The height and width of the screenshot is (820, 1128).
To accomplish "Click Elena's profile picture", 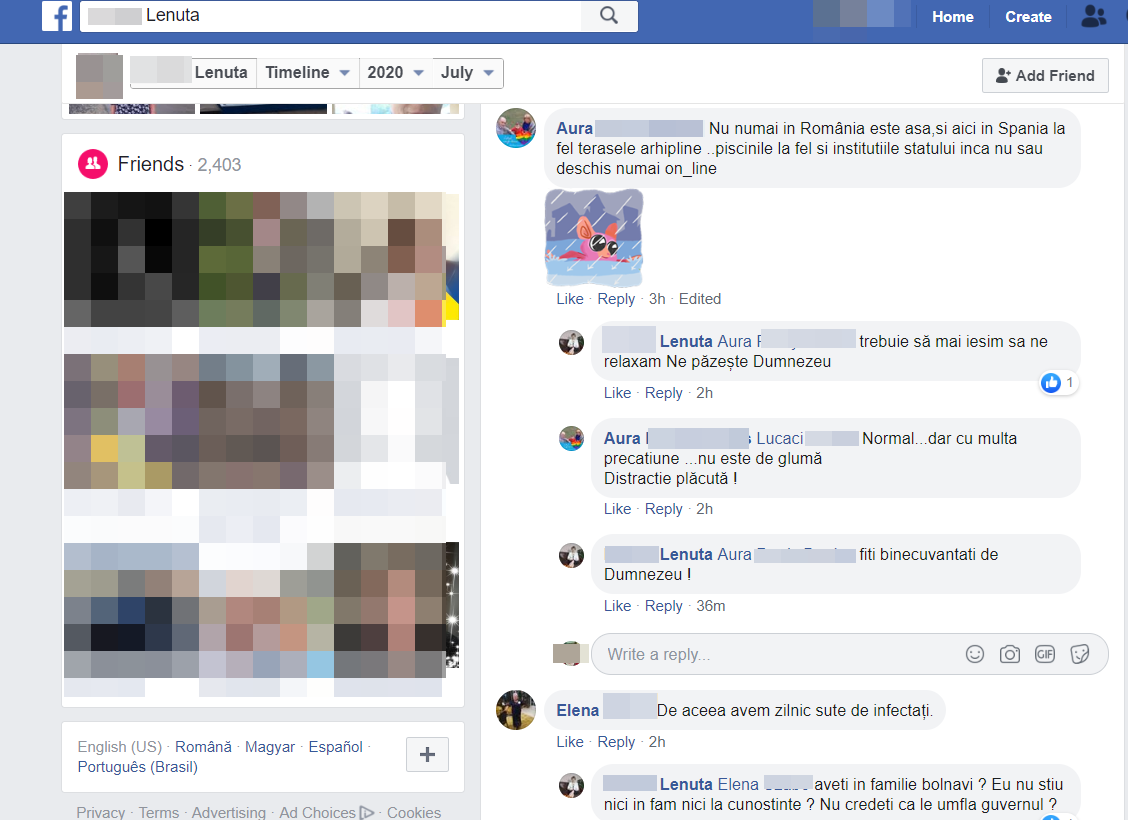I will [516, 710].
